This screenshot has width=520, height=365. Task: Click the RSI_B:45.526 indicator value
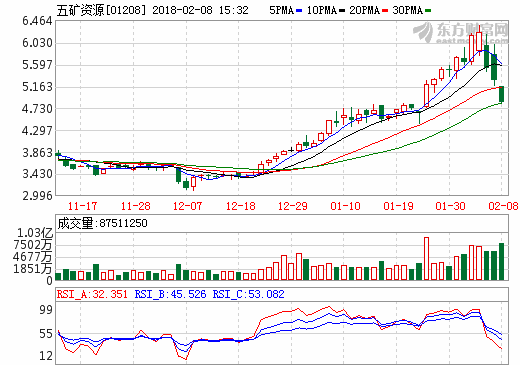[170, 294]
